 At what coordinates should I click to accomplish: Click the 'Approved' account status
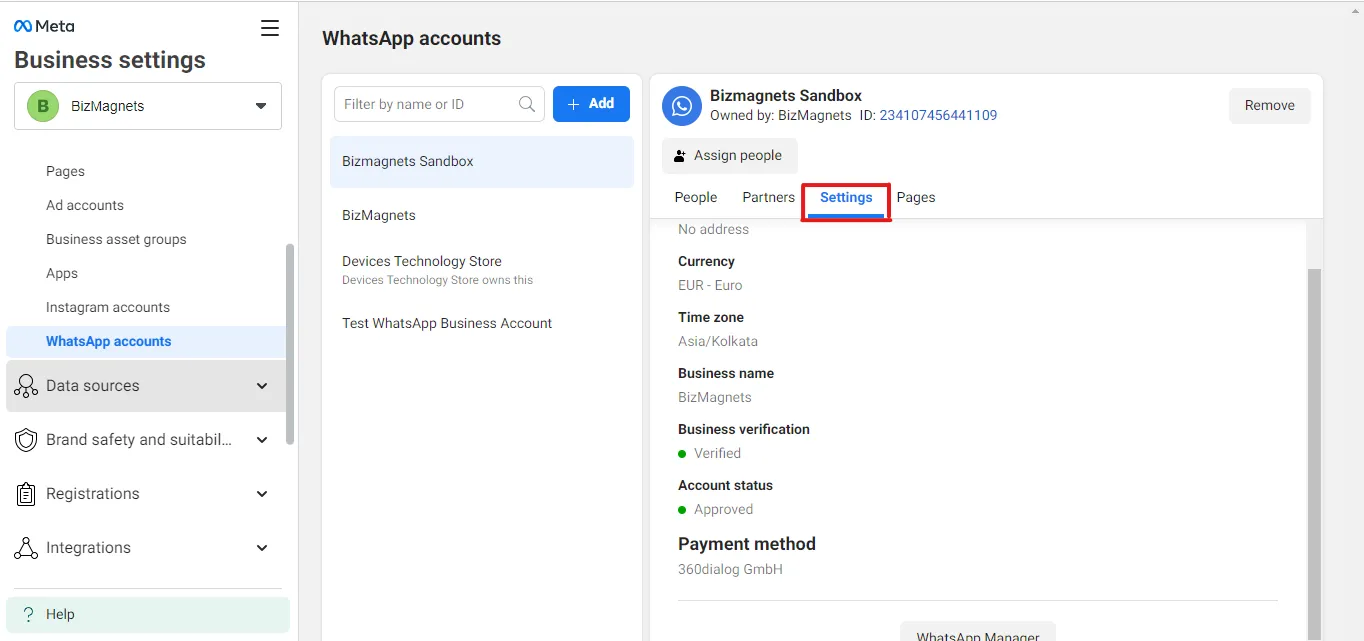723,509
